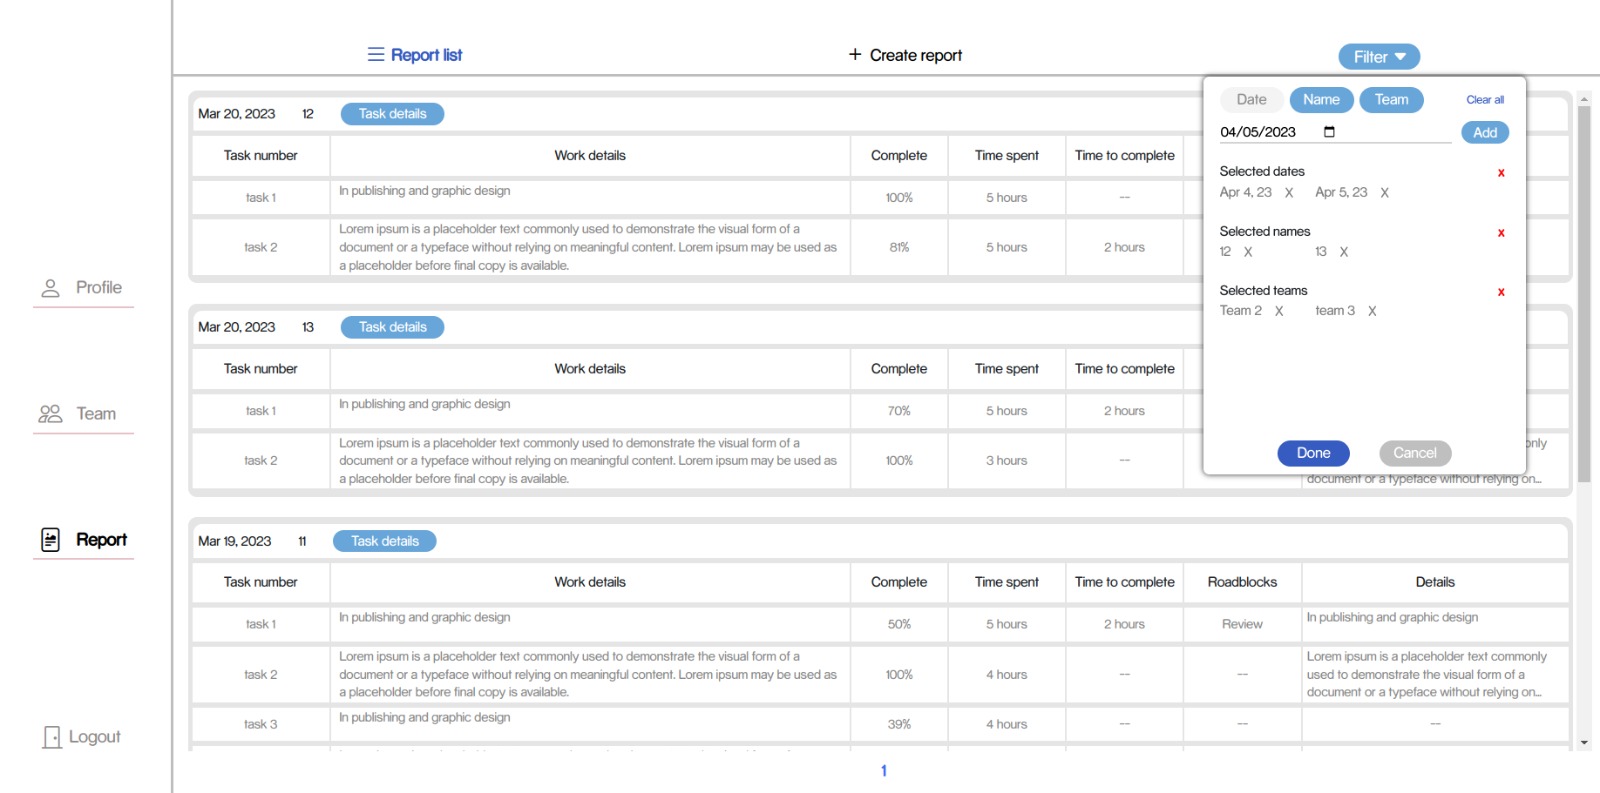
Task: Click the plus icon for Create report
Action: tap(855, 54)
